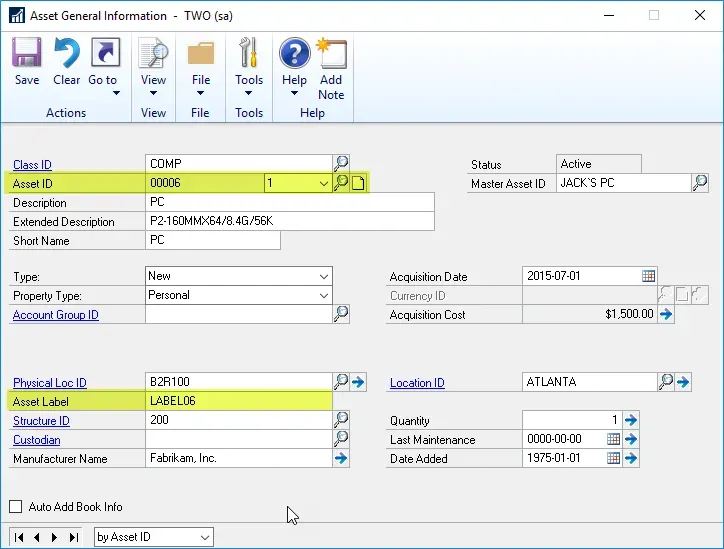Image resolution: width=724 pixels, height=549 pixels.
Task: Expand Property Type dropdown showing Personal
Action: pos(323,295)
